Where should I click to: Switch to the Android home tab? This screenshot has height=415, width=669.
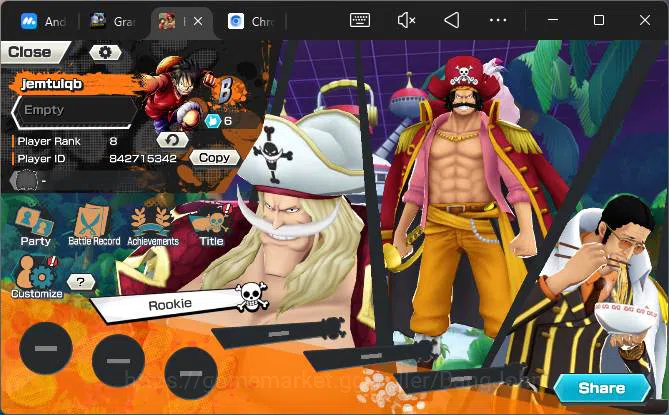click(43, 21)
